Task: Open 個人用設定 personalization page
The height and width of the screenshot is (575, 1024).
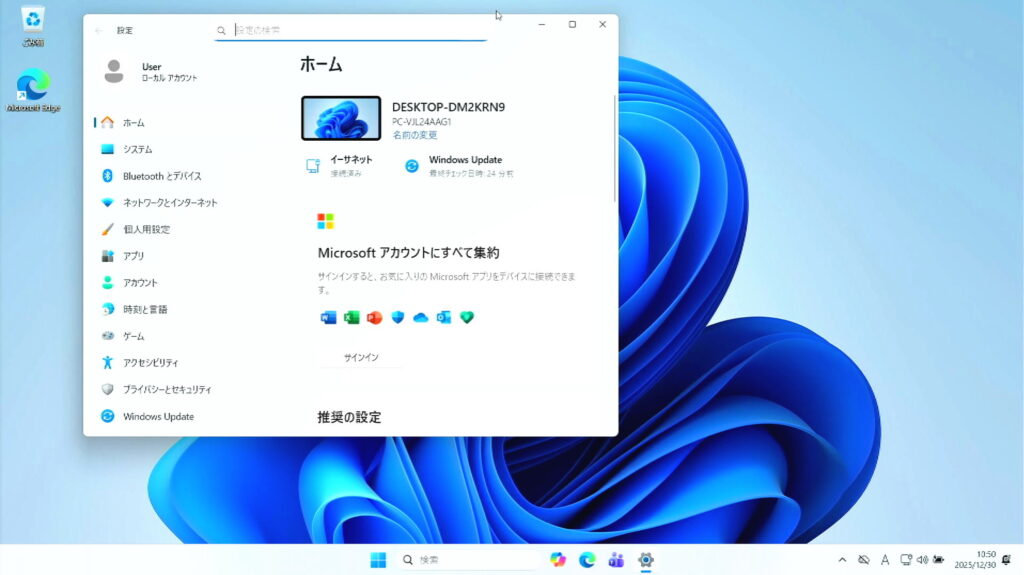Action: pos(146,229)
